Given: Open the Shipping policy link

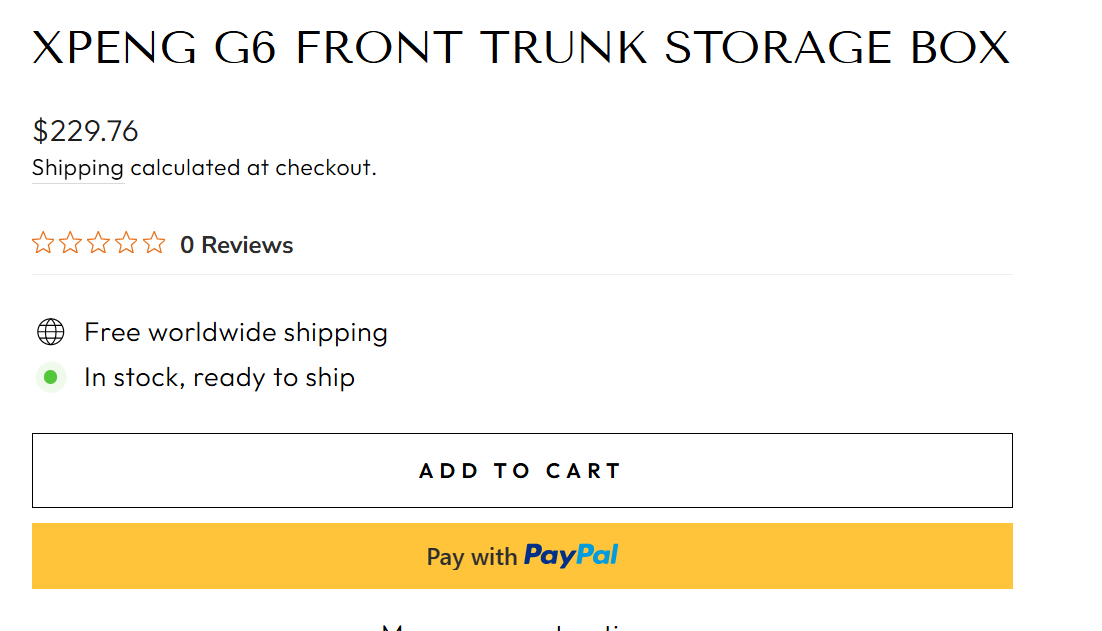Looking at the screenshot, I should tap(78, 168).
